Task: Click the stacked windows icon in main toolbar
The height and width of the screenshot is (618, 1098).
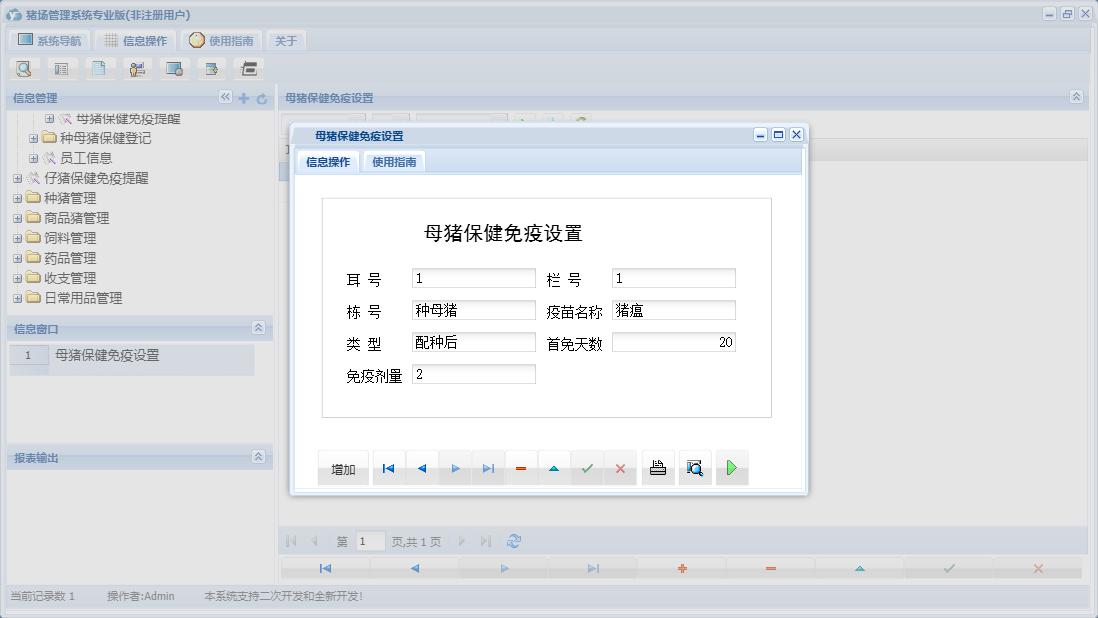Action: pos(249,69)
